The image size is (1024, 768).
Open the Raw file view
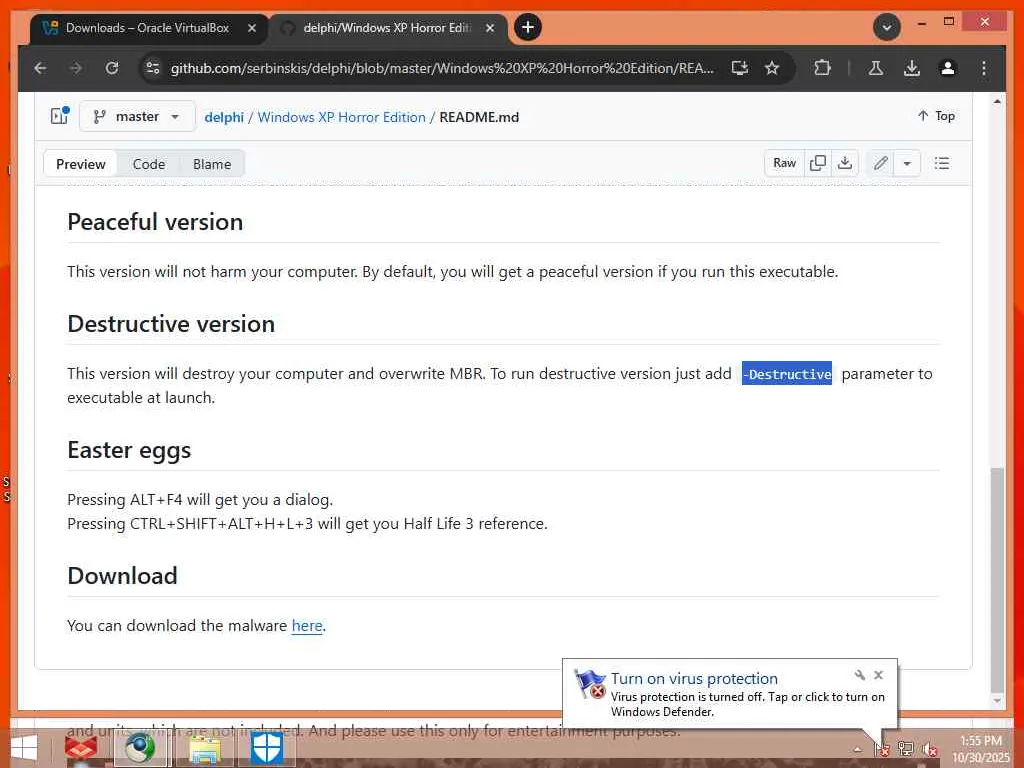click(x=784, y=163)
